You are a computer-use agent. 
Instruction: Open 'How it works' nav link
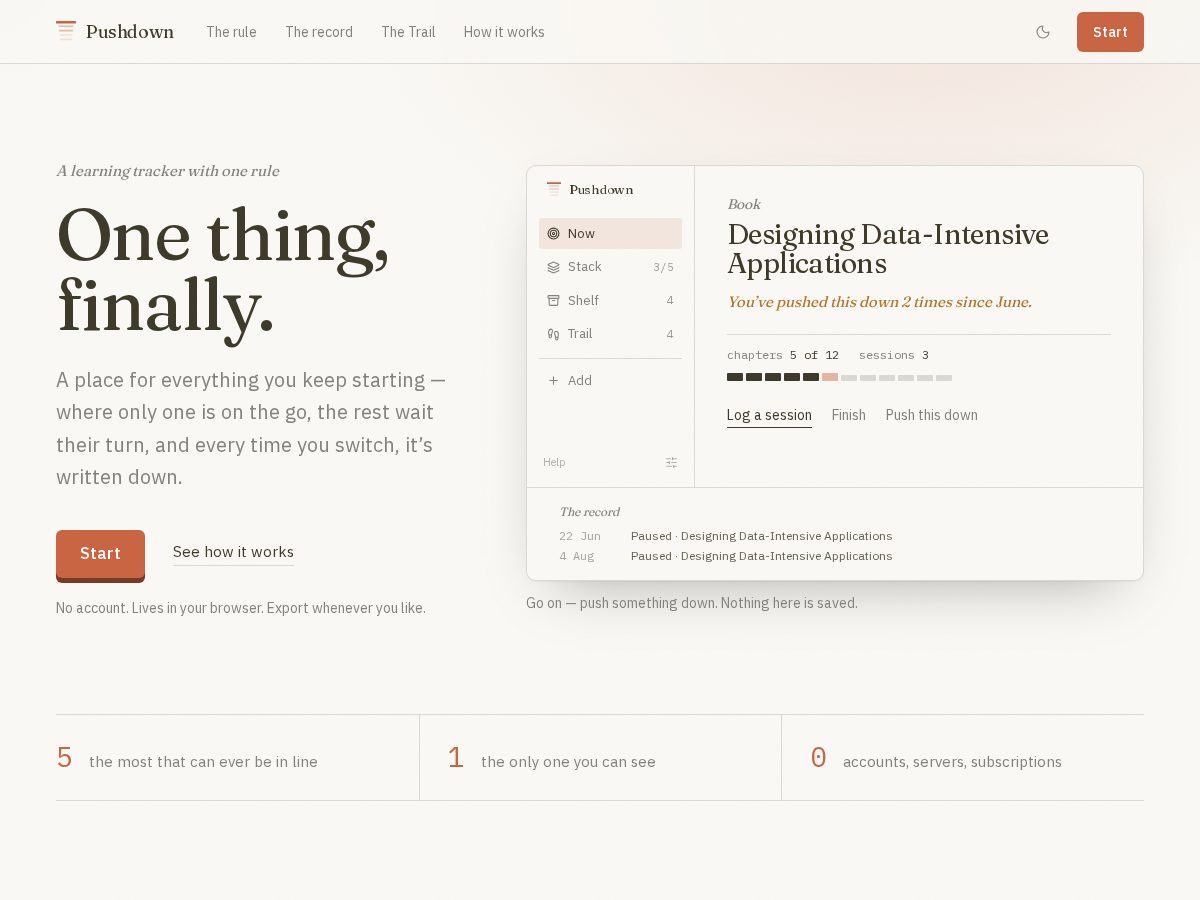click(504, 32)
